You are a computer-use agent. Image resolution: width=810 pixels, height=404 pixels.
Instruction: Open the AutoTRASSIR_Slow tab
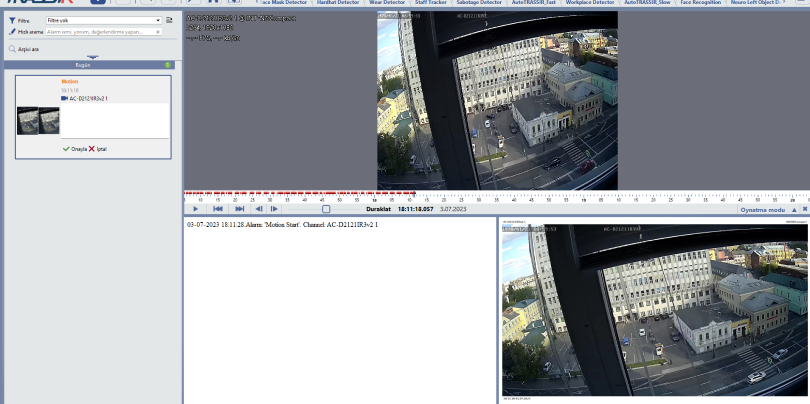(x=647, y=3)
